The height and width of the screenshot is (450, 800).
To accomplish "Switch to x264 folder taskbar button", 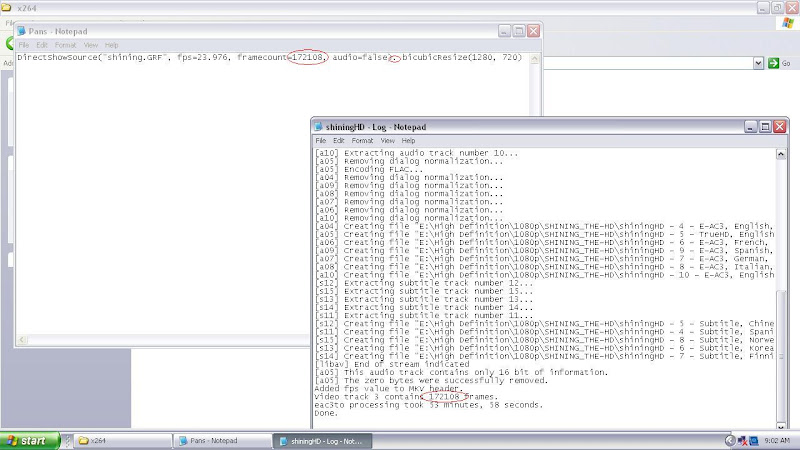I will 122,441.
